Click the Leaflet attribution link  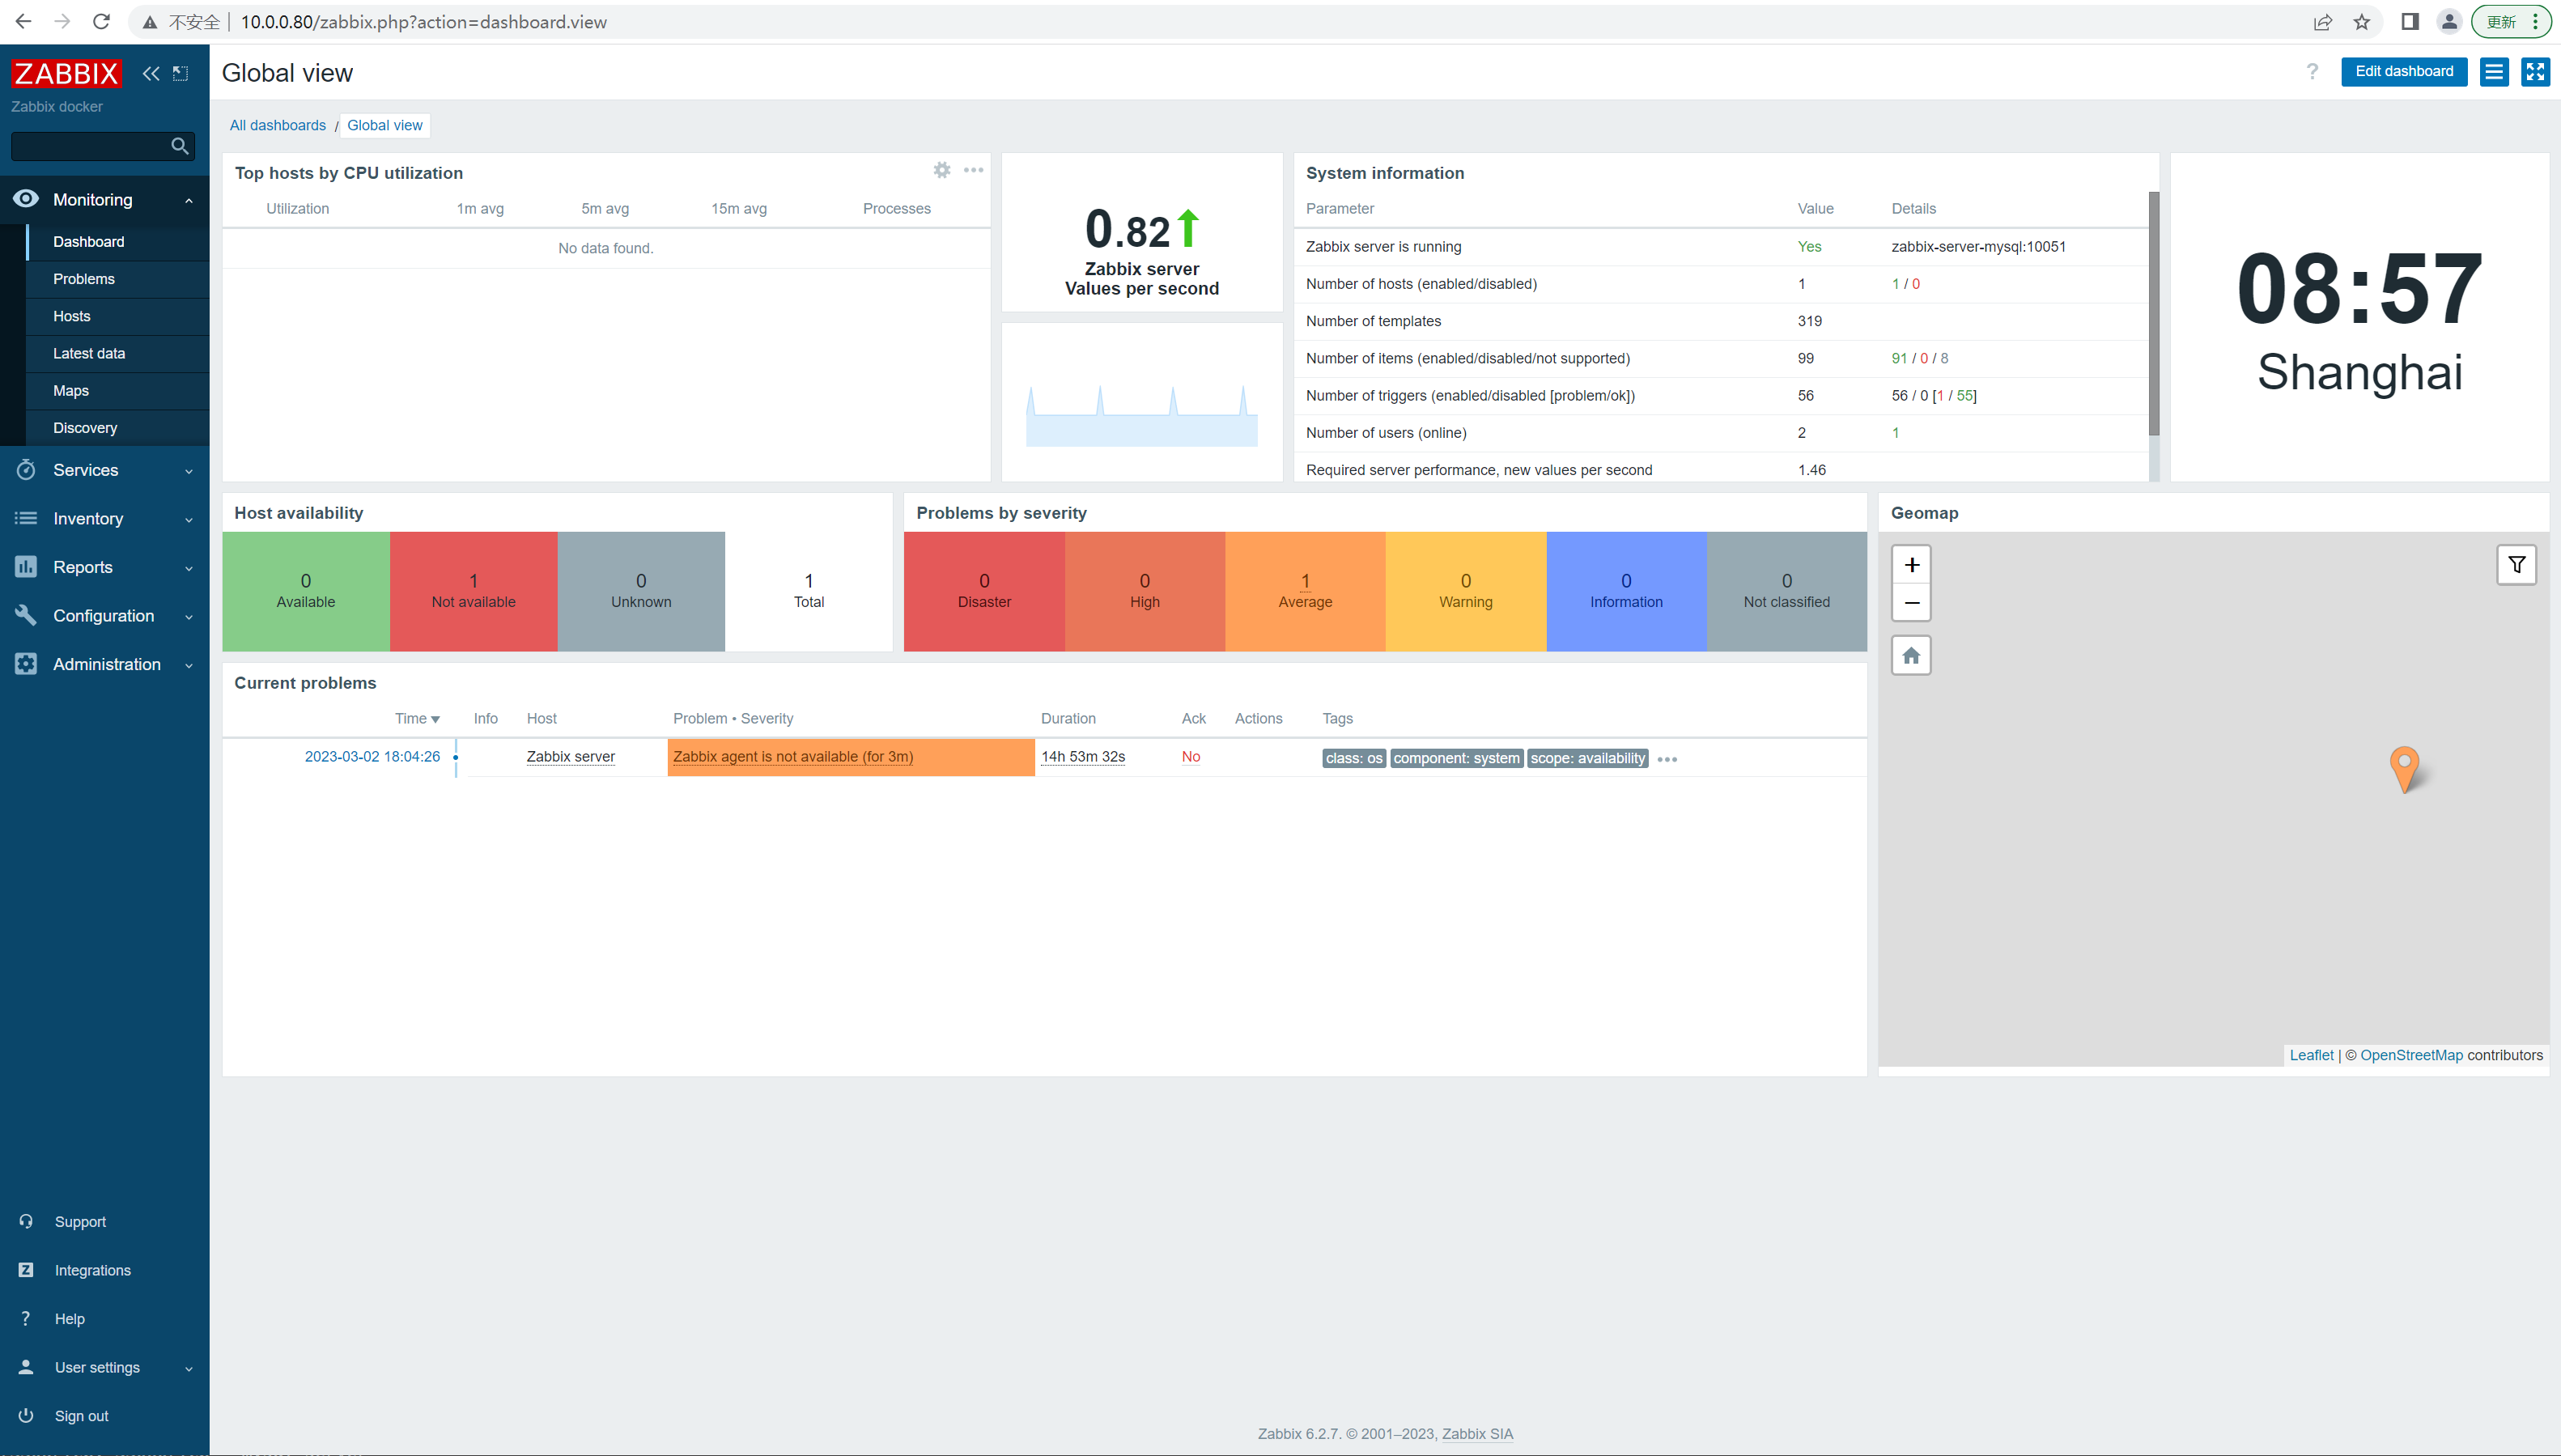(x=2311, y=1055)
